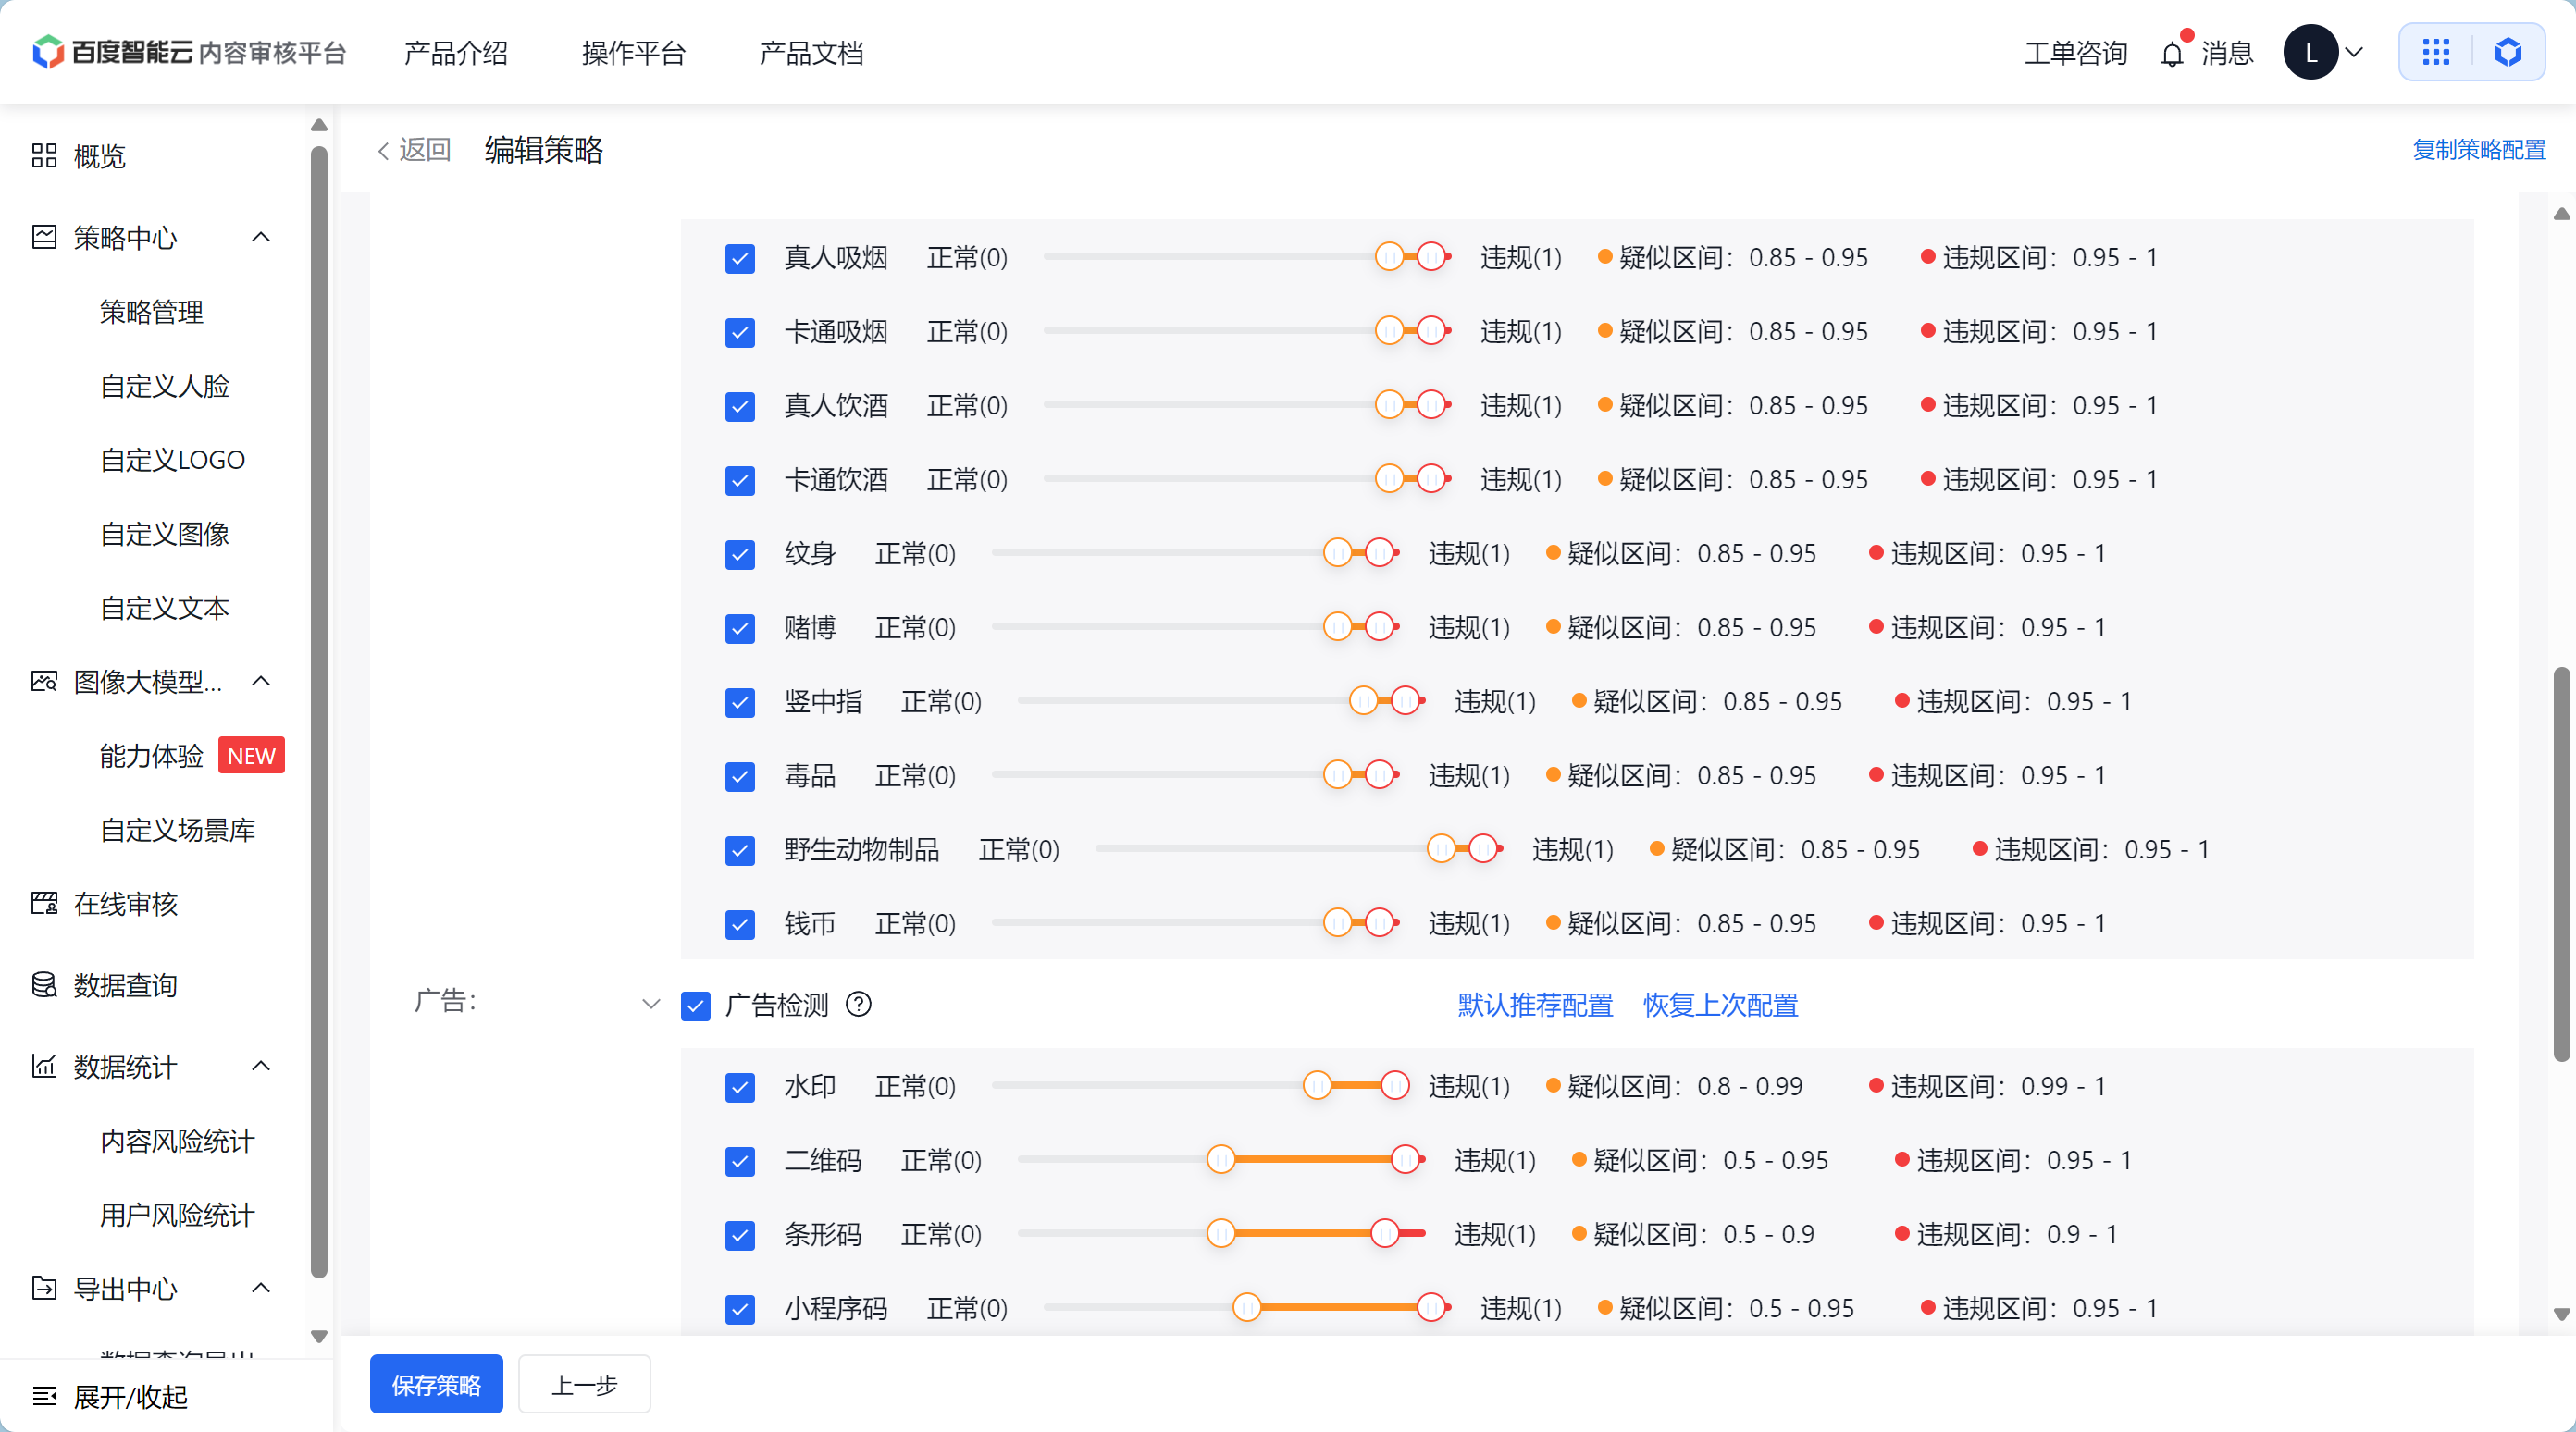Open 内容风险统计 in sidebar

(178, 1141)
